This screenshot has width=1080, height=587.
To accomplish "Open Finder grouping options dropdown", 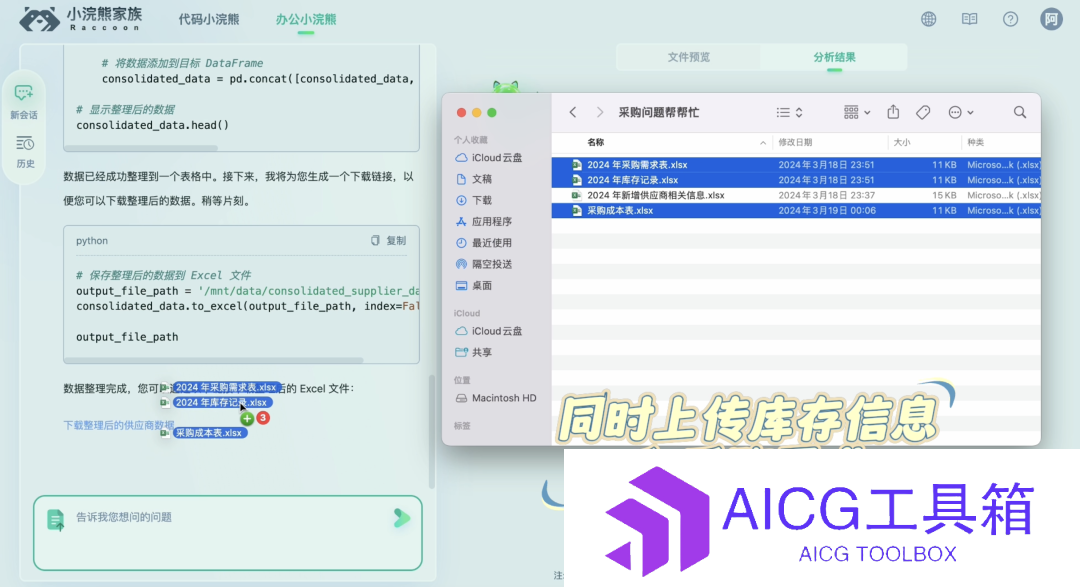I will tap(857, 112).
